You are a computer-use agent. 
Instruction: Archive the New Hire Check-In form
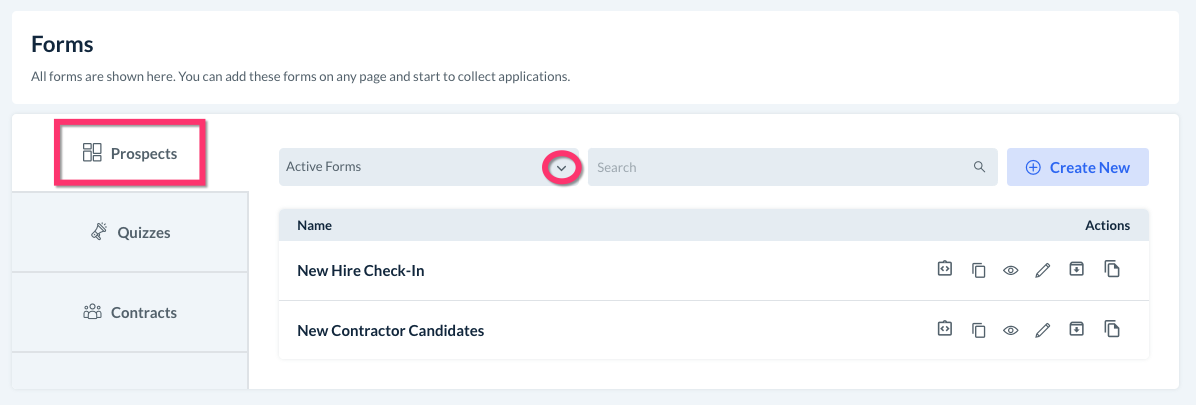click(1076, 270)
